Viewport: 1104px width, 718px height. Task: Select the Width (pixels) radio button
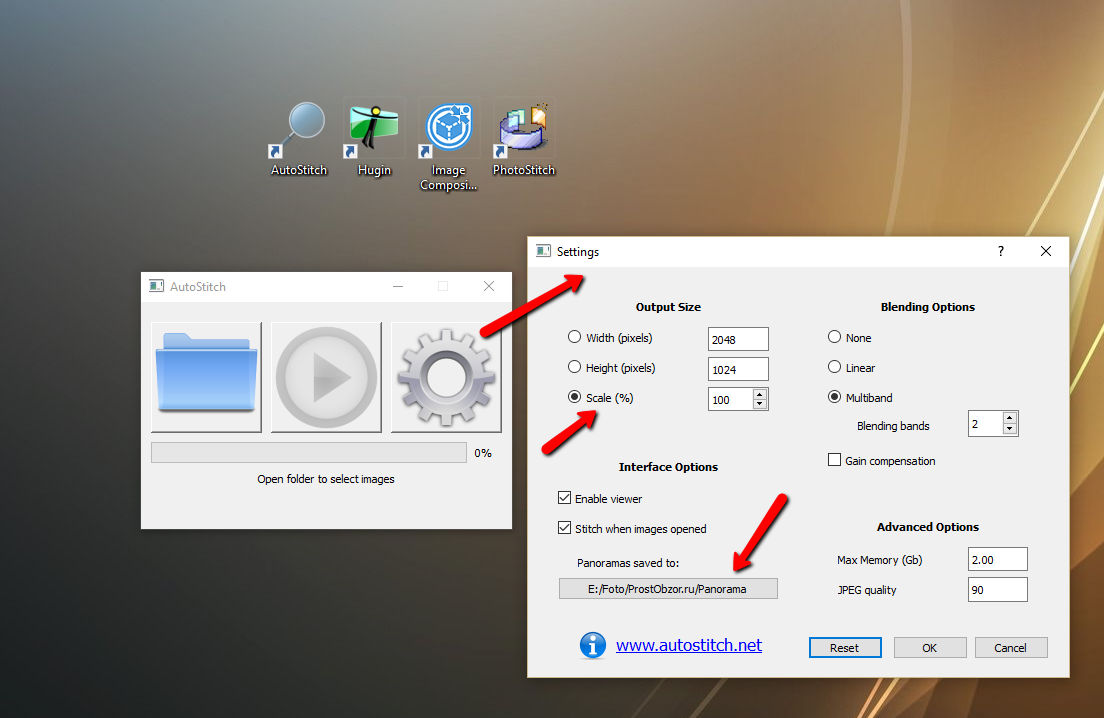click(x=575, y=338)
